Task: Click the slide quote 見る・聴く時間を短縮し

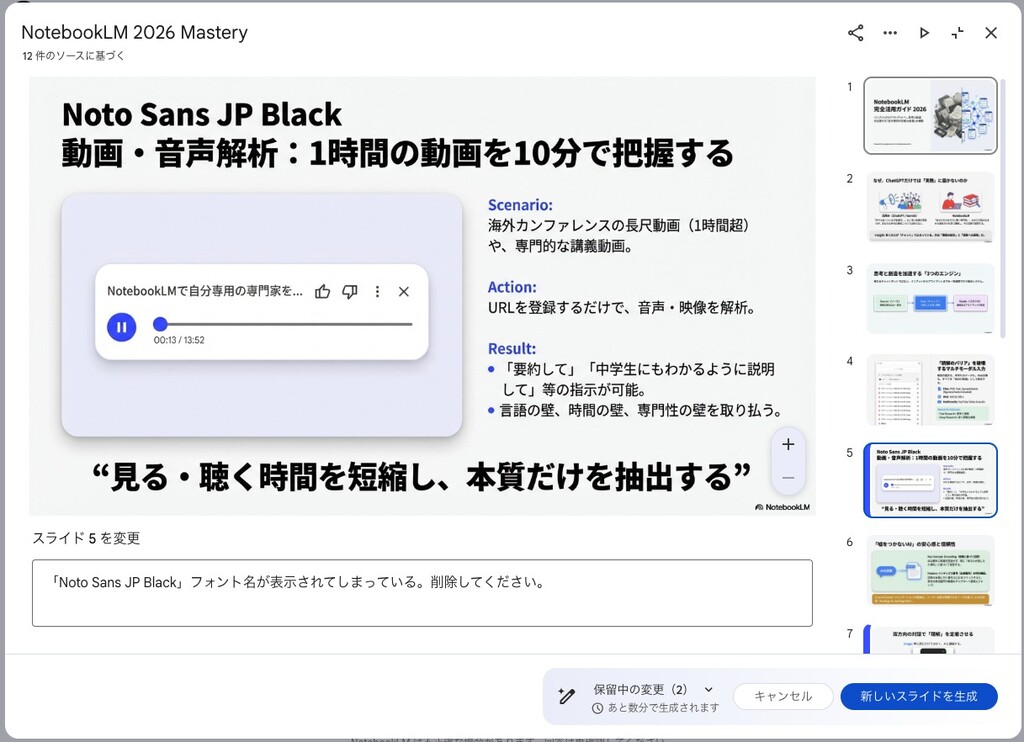Action: click(x=421, y=477)
